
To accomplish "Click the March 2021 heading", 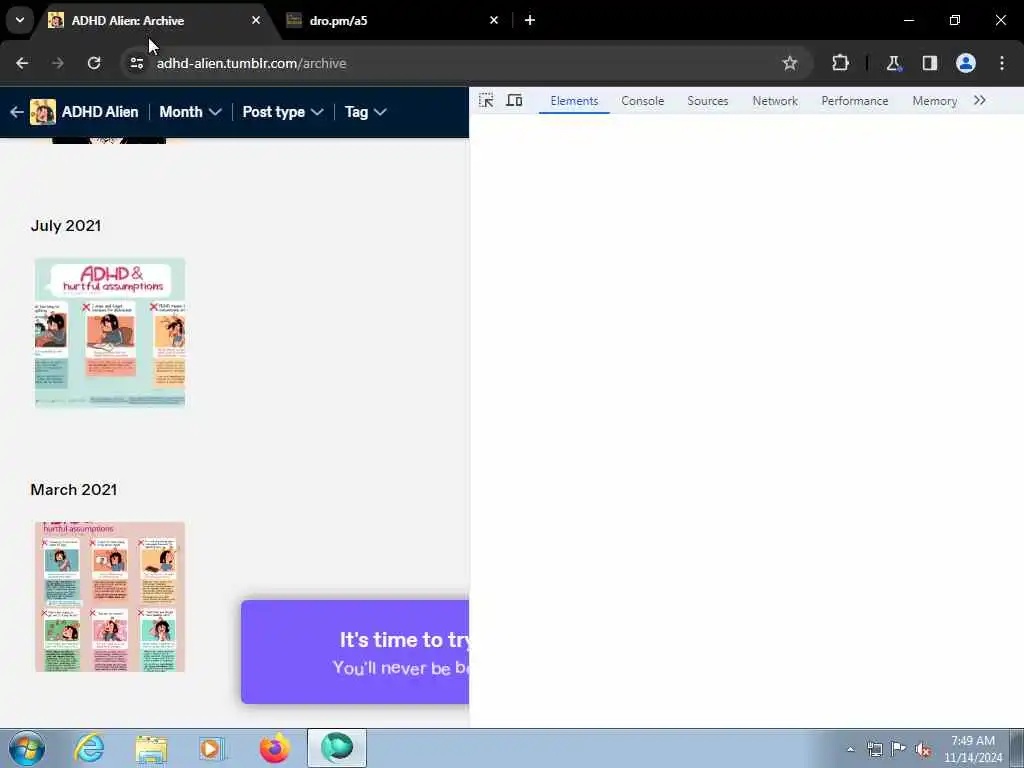I will coord(74,490).
